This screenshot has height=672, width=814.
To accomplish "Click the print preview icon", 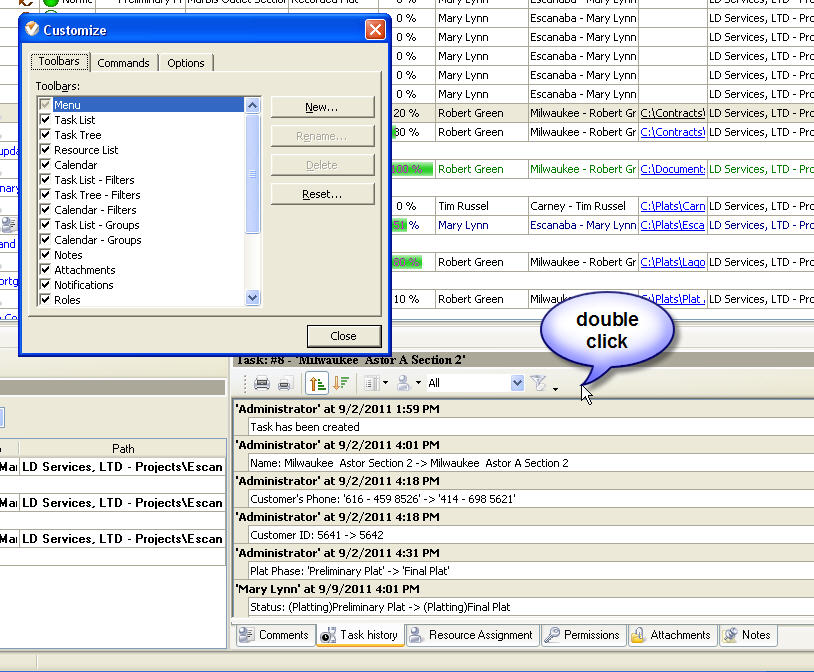I will coord(284,383).
